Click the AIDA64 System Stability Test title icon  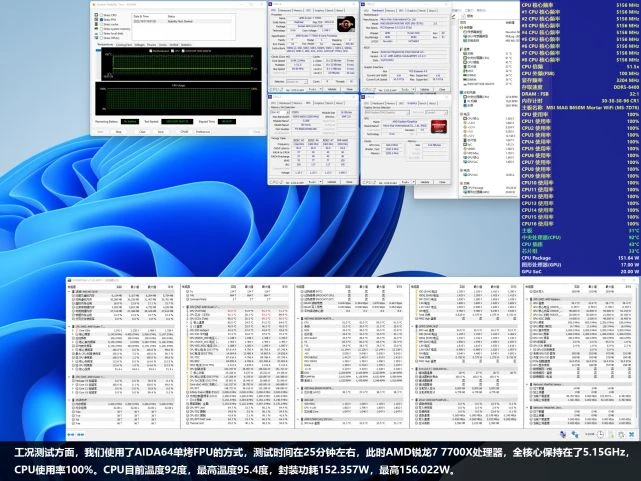pos(96,4)
